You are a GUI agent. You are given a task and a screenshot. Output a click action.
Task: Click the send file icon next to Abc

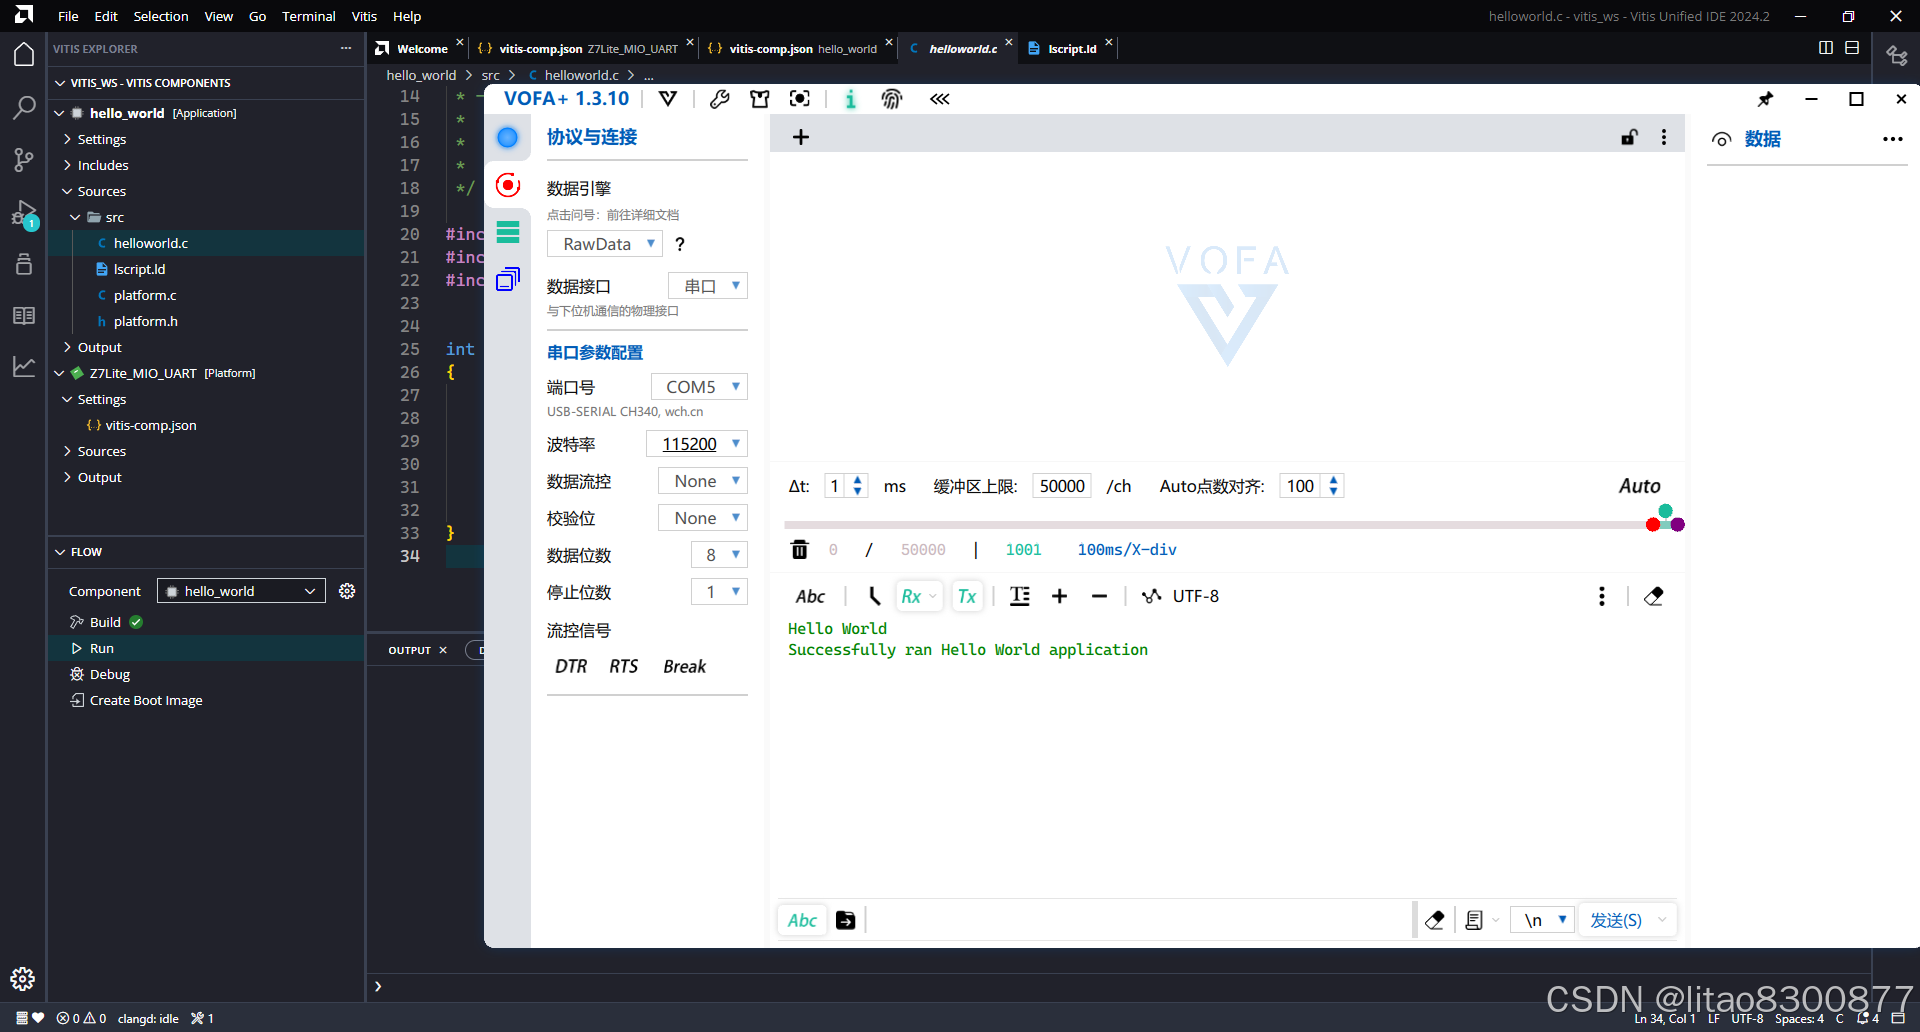pyautogui.click(x=846, y=920)
